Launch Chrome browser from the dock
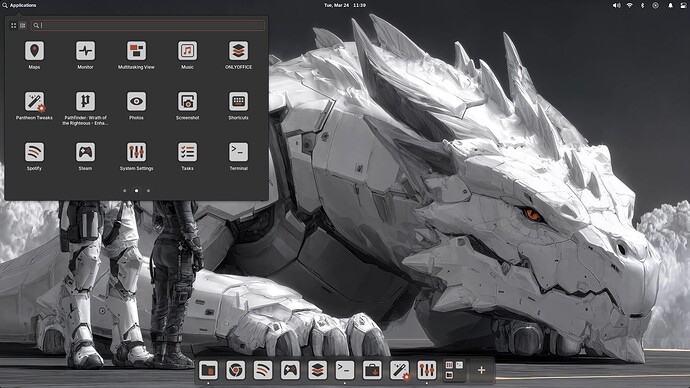Viewport: 690px width, 388px height. pyautogui.click(x=235, y=370)
